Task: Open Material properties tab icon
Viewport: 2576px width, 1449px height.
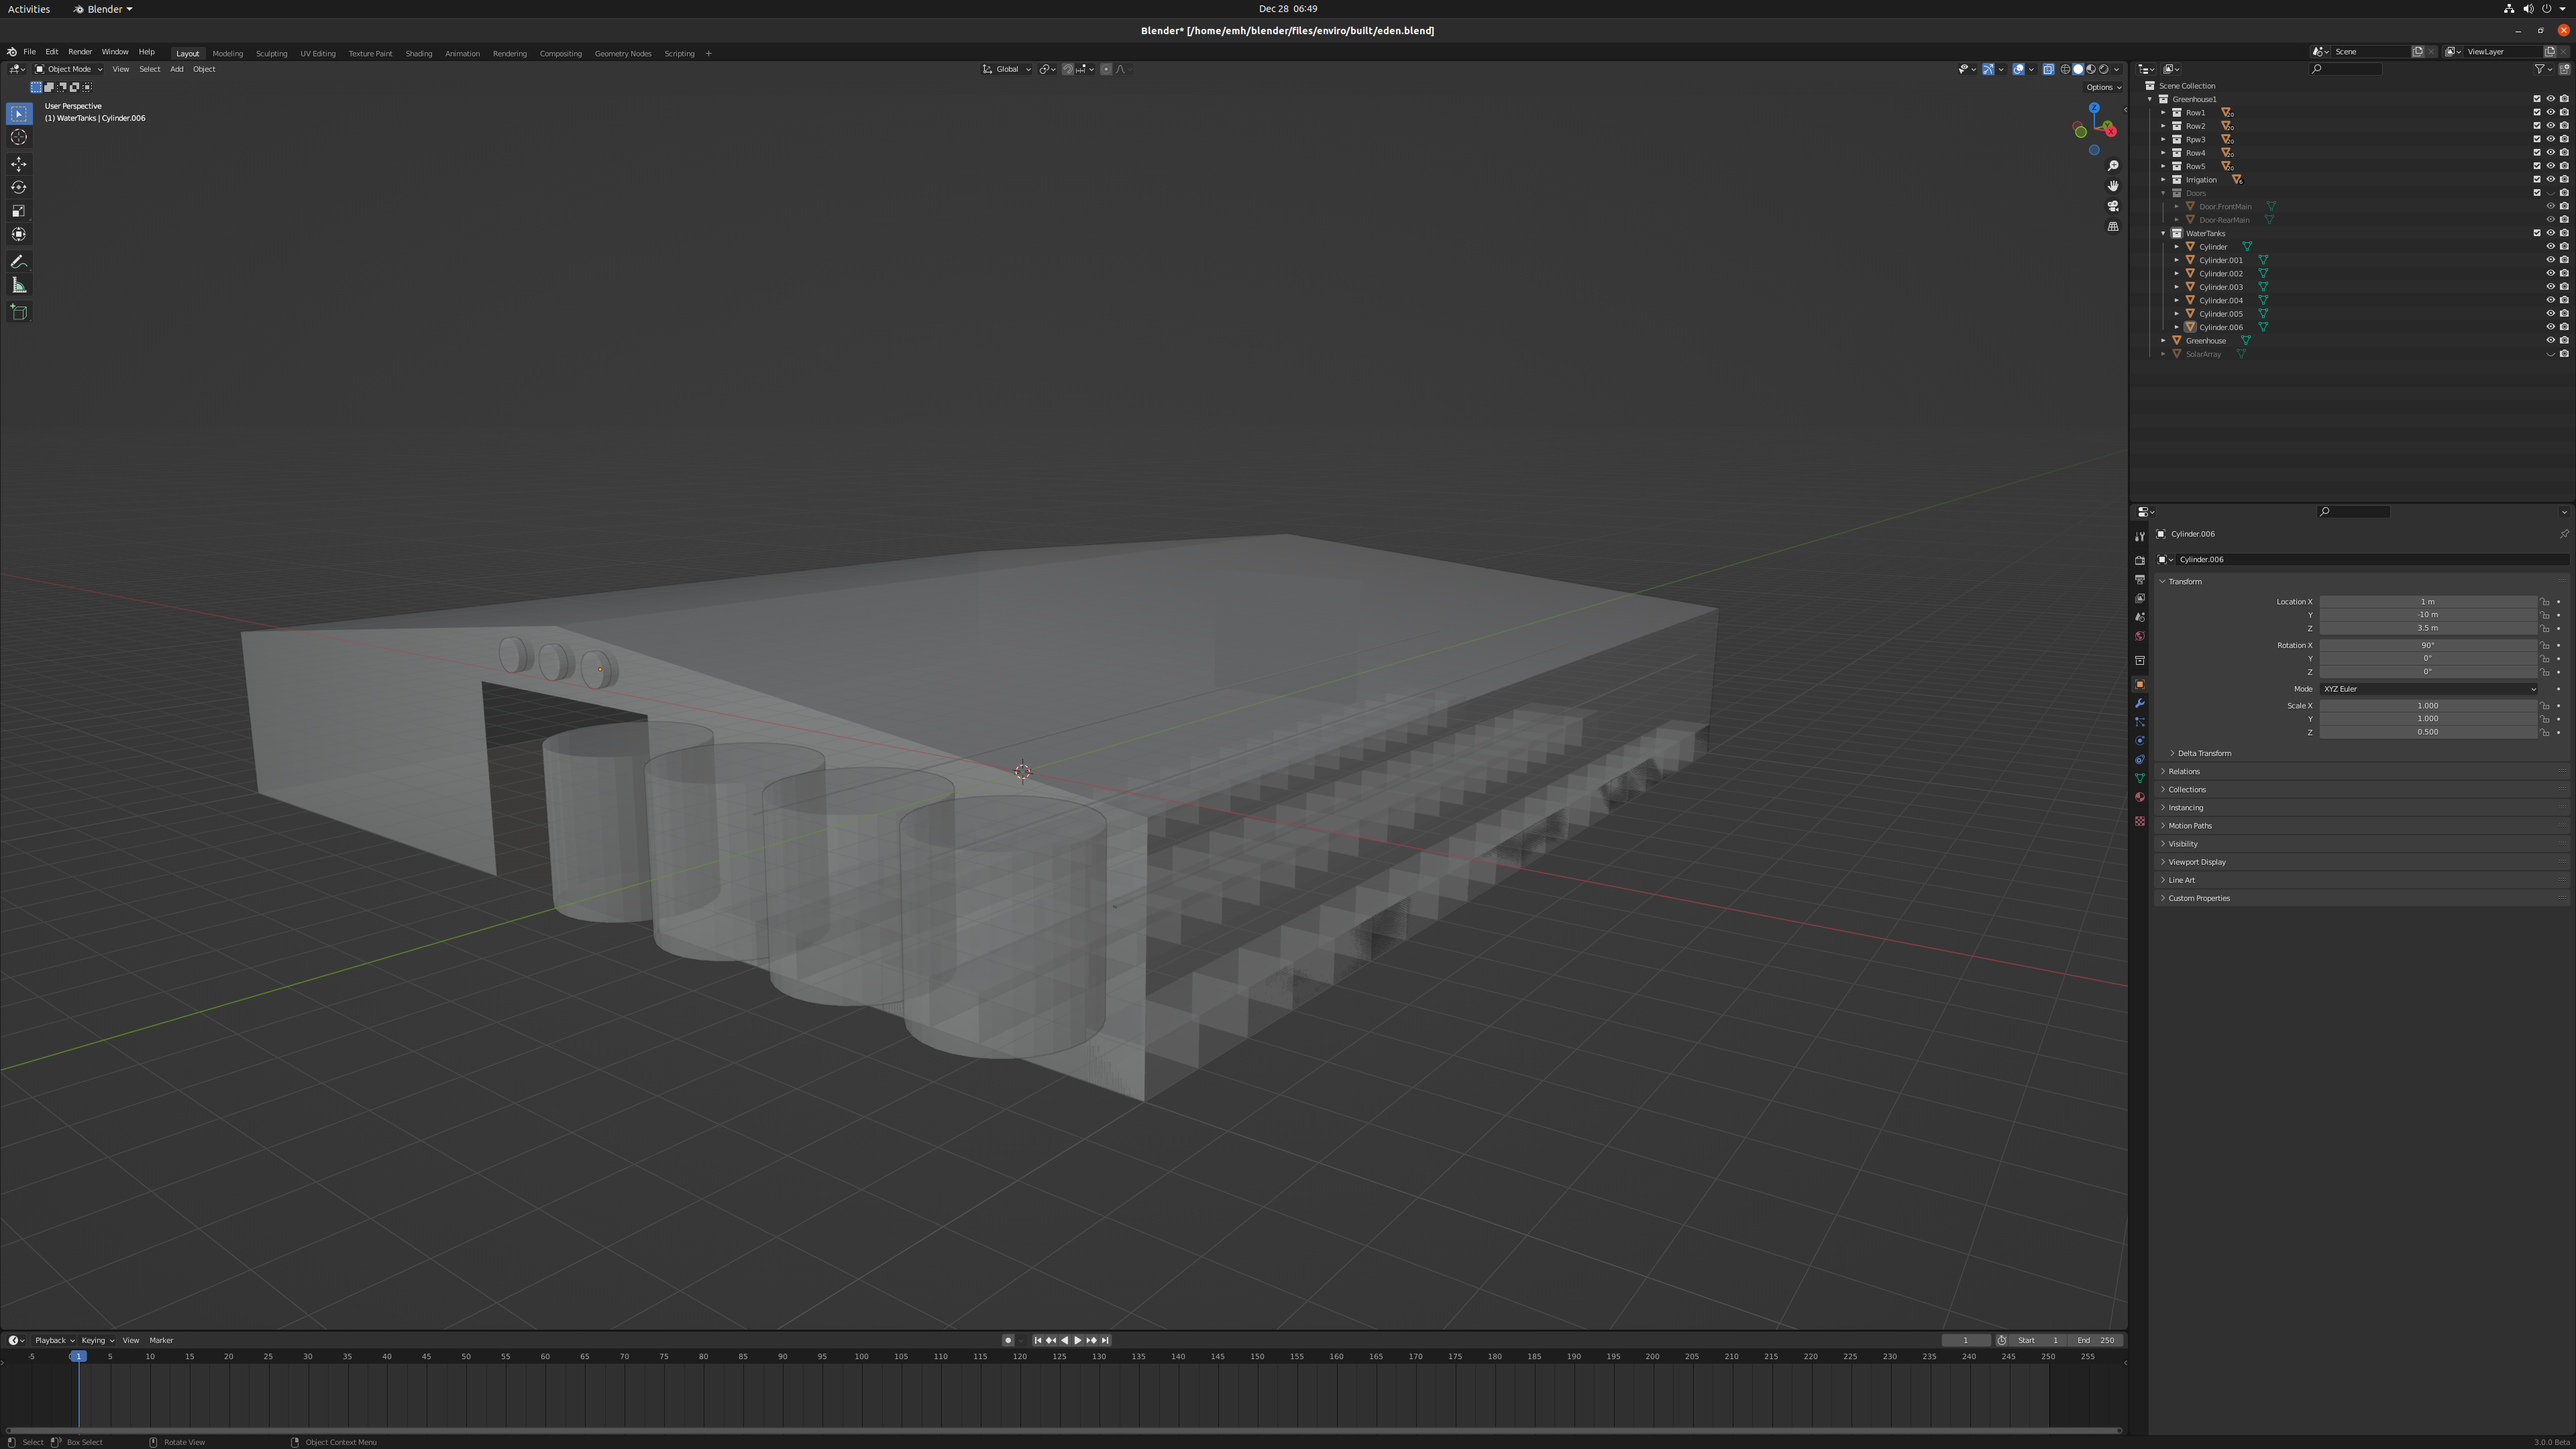Action: 2140,797
